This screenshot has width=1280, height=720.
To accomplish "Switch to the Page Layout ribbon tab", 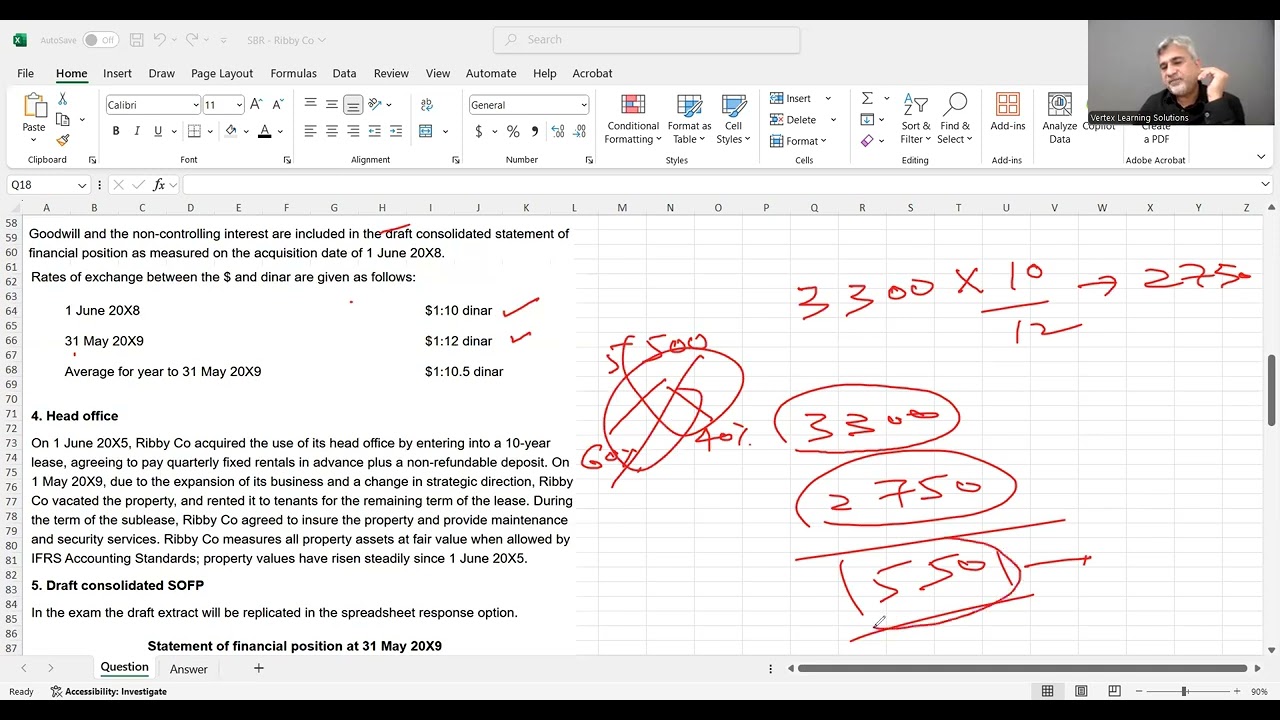I will [x=222, y=73].
